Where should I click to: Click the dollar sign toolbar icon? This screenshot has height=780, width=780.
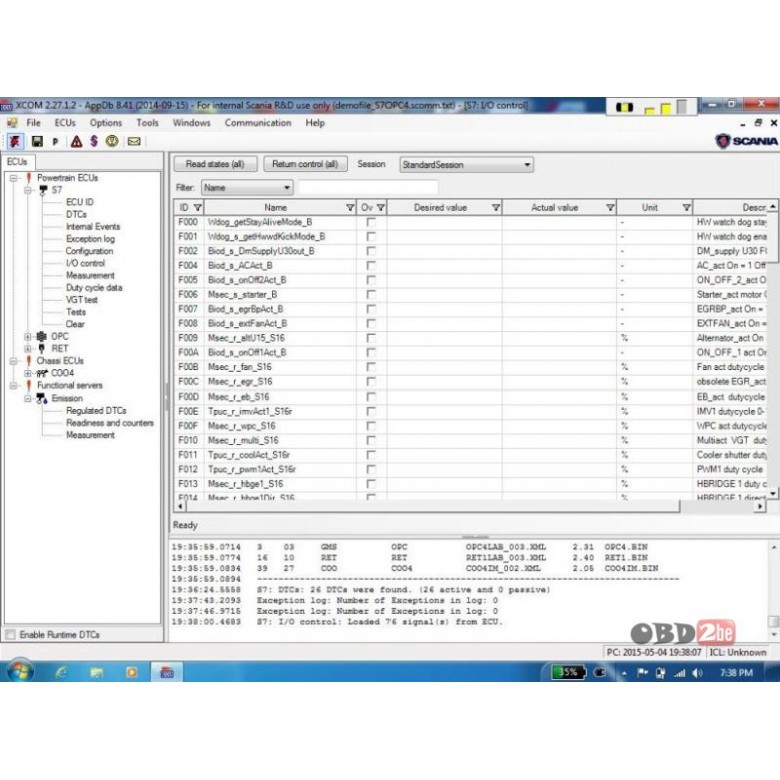tap(94, 141)
